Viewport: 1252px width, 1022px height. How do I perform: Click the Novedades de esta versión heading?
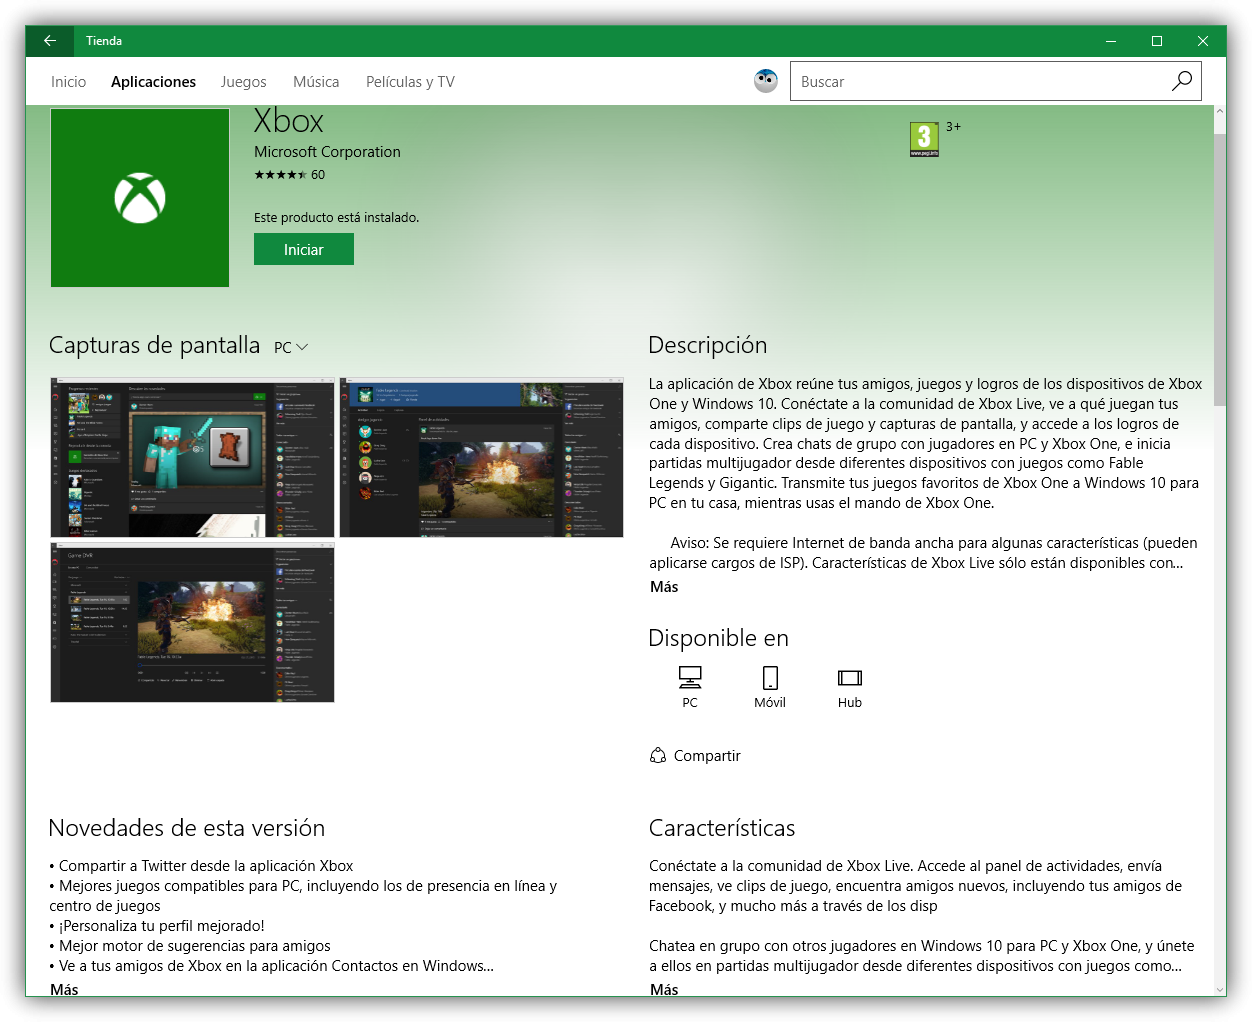click(x=187, y=828)
